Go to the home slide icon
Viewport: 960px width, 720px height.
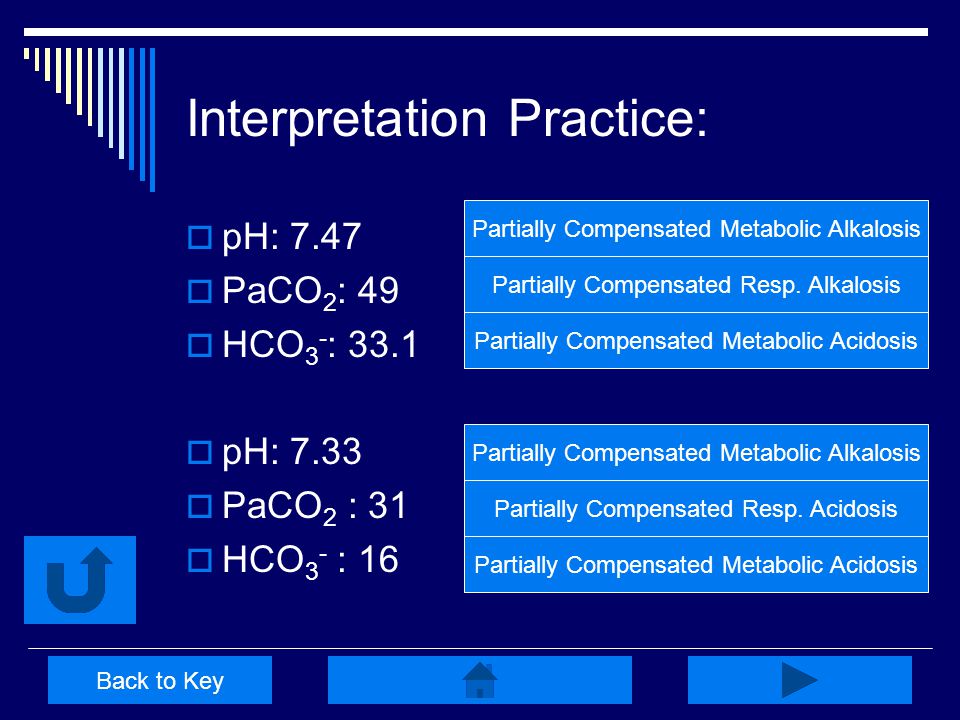479,680
